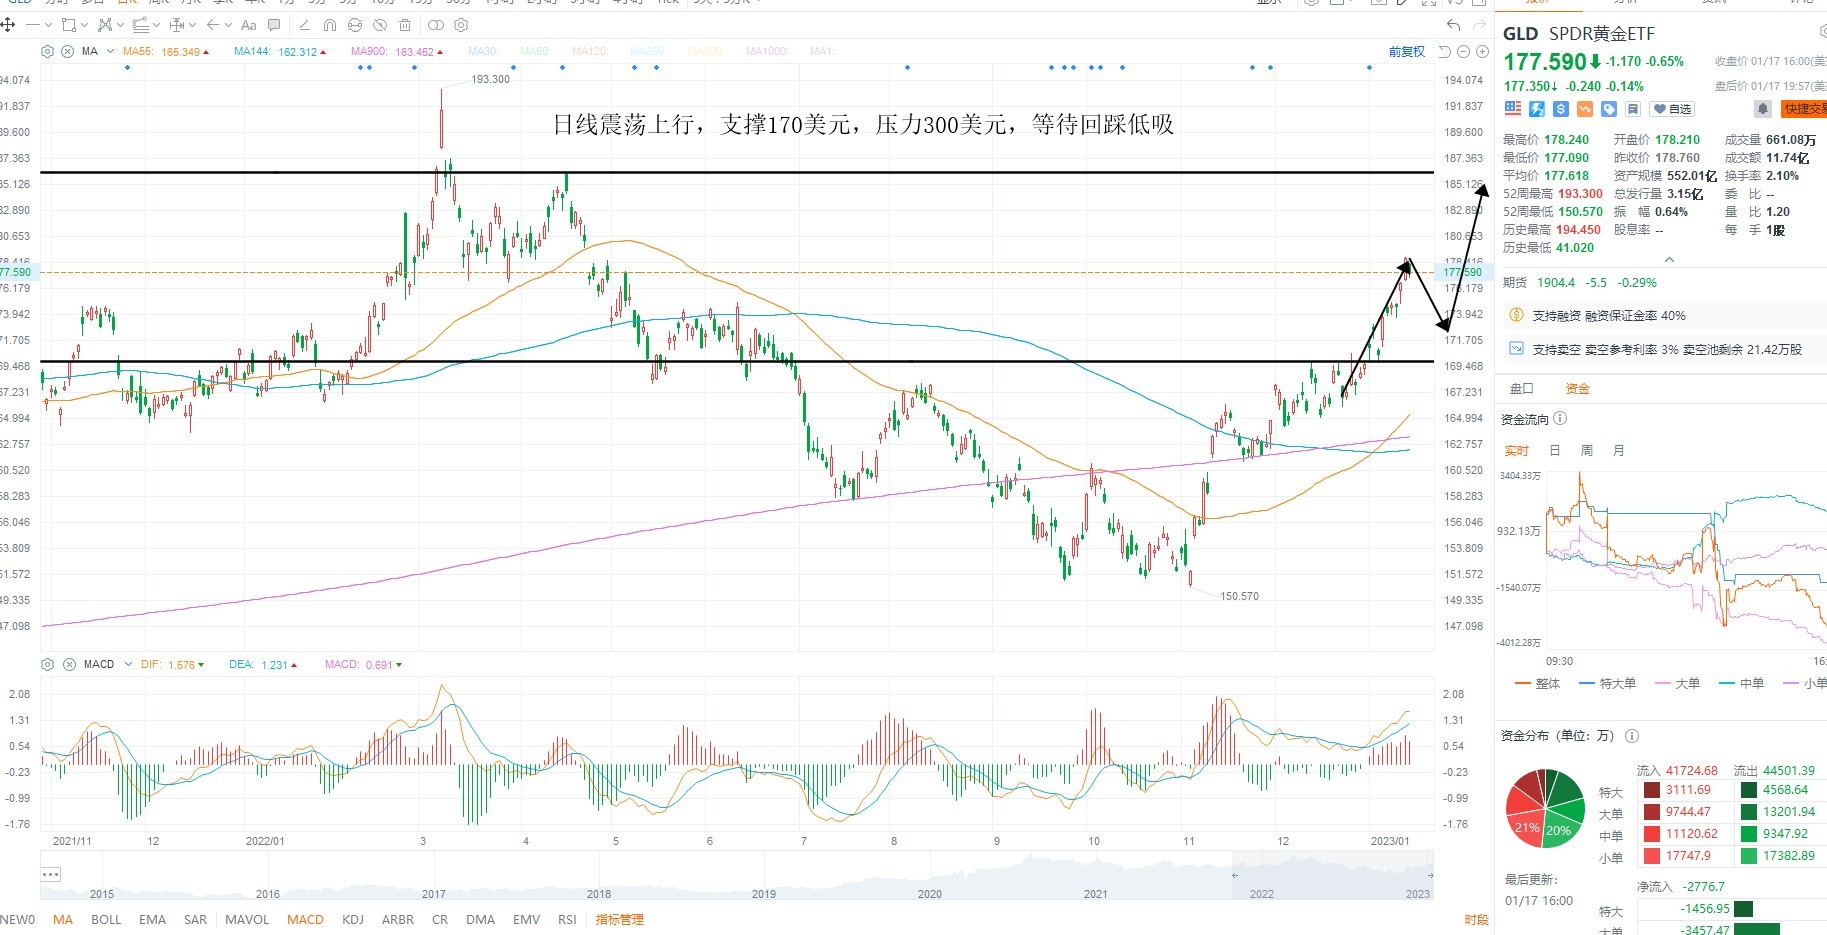Select the pattern/wave drawing tool
This screenshot has width=1827, height=935.
105,25
